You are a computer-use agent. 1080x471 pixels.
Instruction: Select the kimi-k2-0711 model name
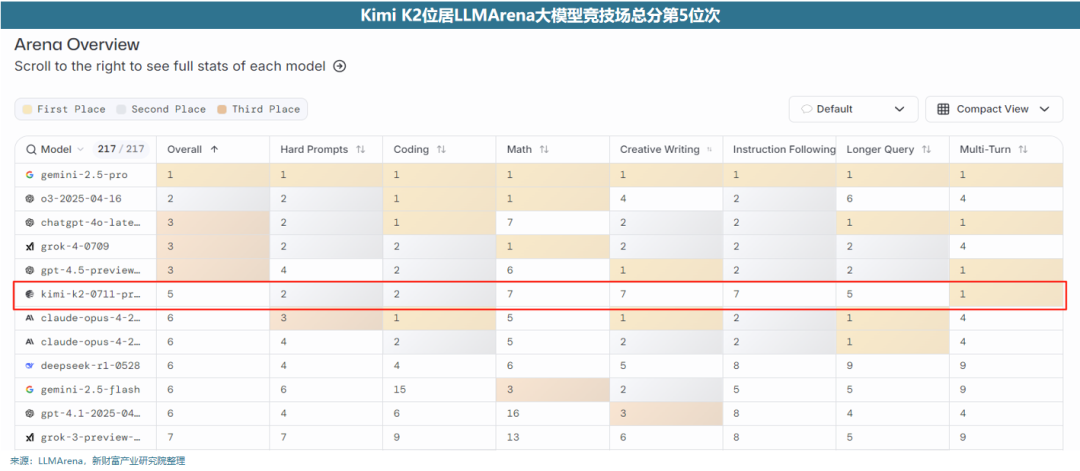coord(90,294)
